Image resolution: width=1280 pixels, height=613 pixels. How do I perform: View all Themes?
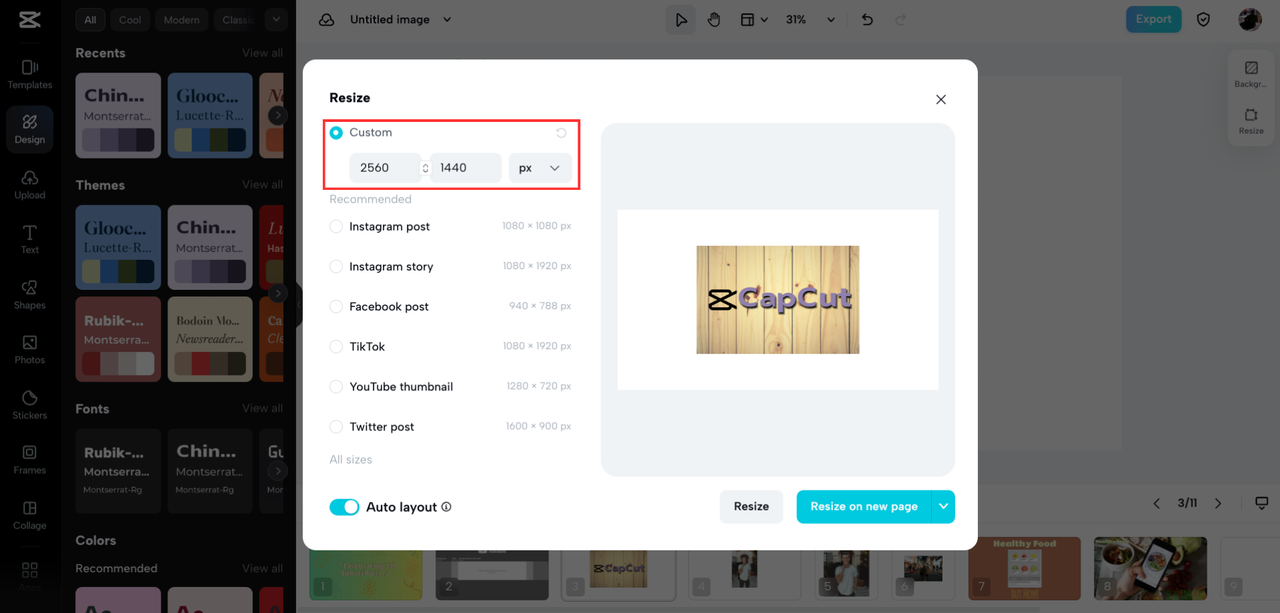pos(262,185)
